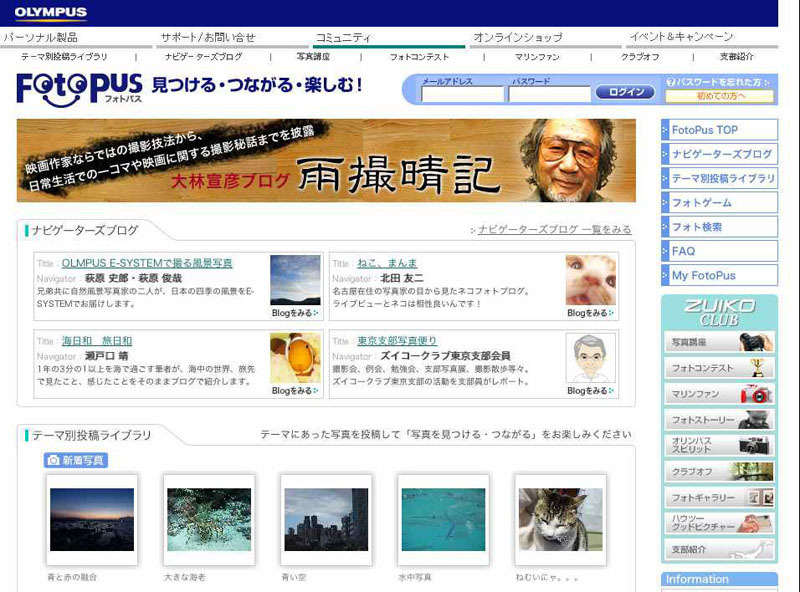Go to テーマ別投稿ライブラリ submenu item
Screen dimensions: 800x592
(64, 57)
